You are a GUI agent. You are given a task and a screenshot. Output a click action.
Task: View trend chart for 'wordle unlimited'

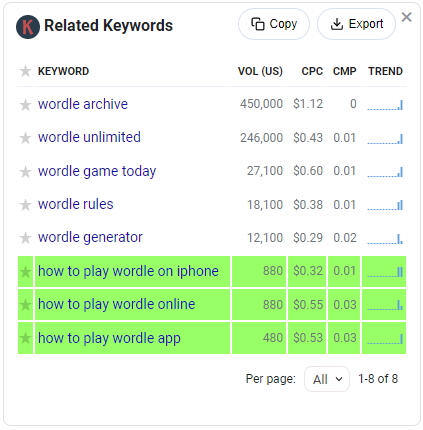[x=385, y=138]
